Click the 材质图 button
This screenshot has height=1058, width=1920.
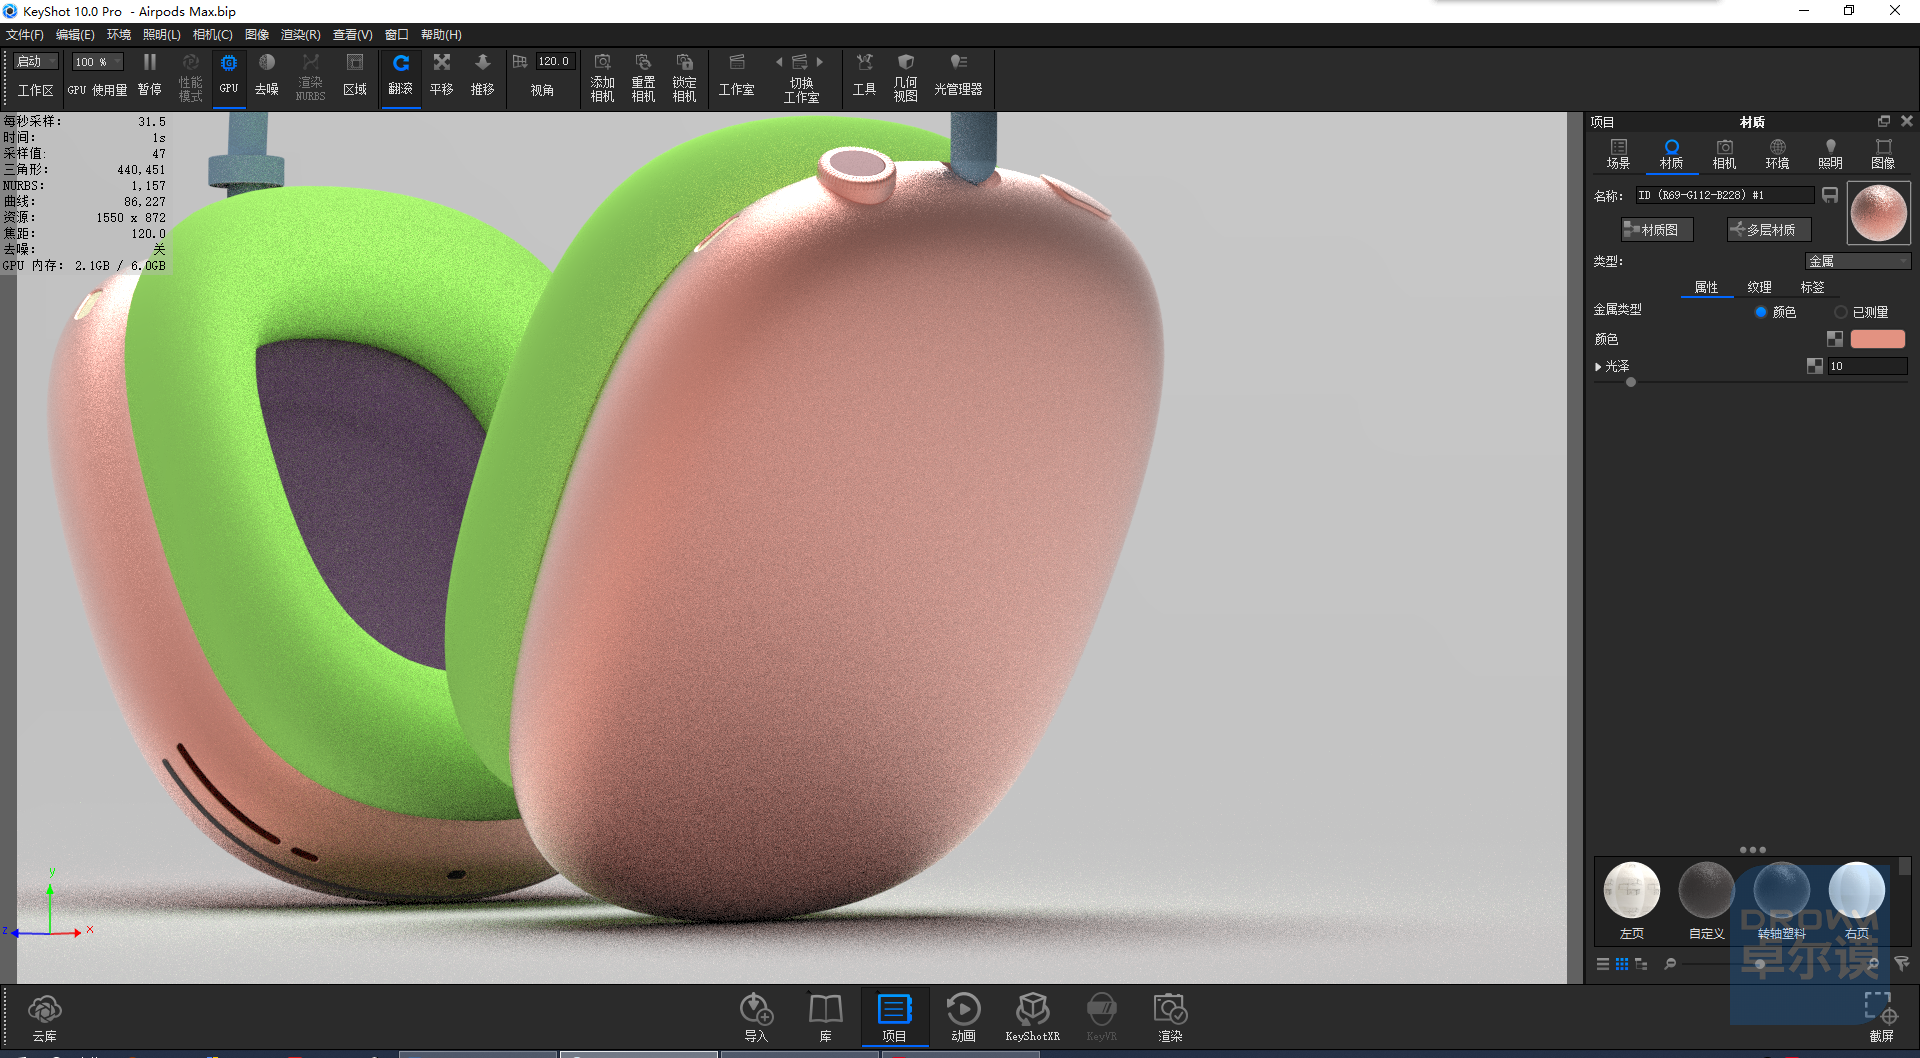click(x=1657, y=230)
